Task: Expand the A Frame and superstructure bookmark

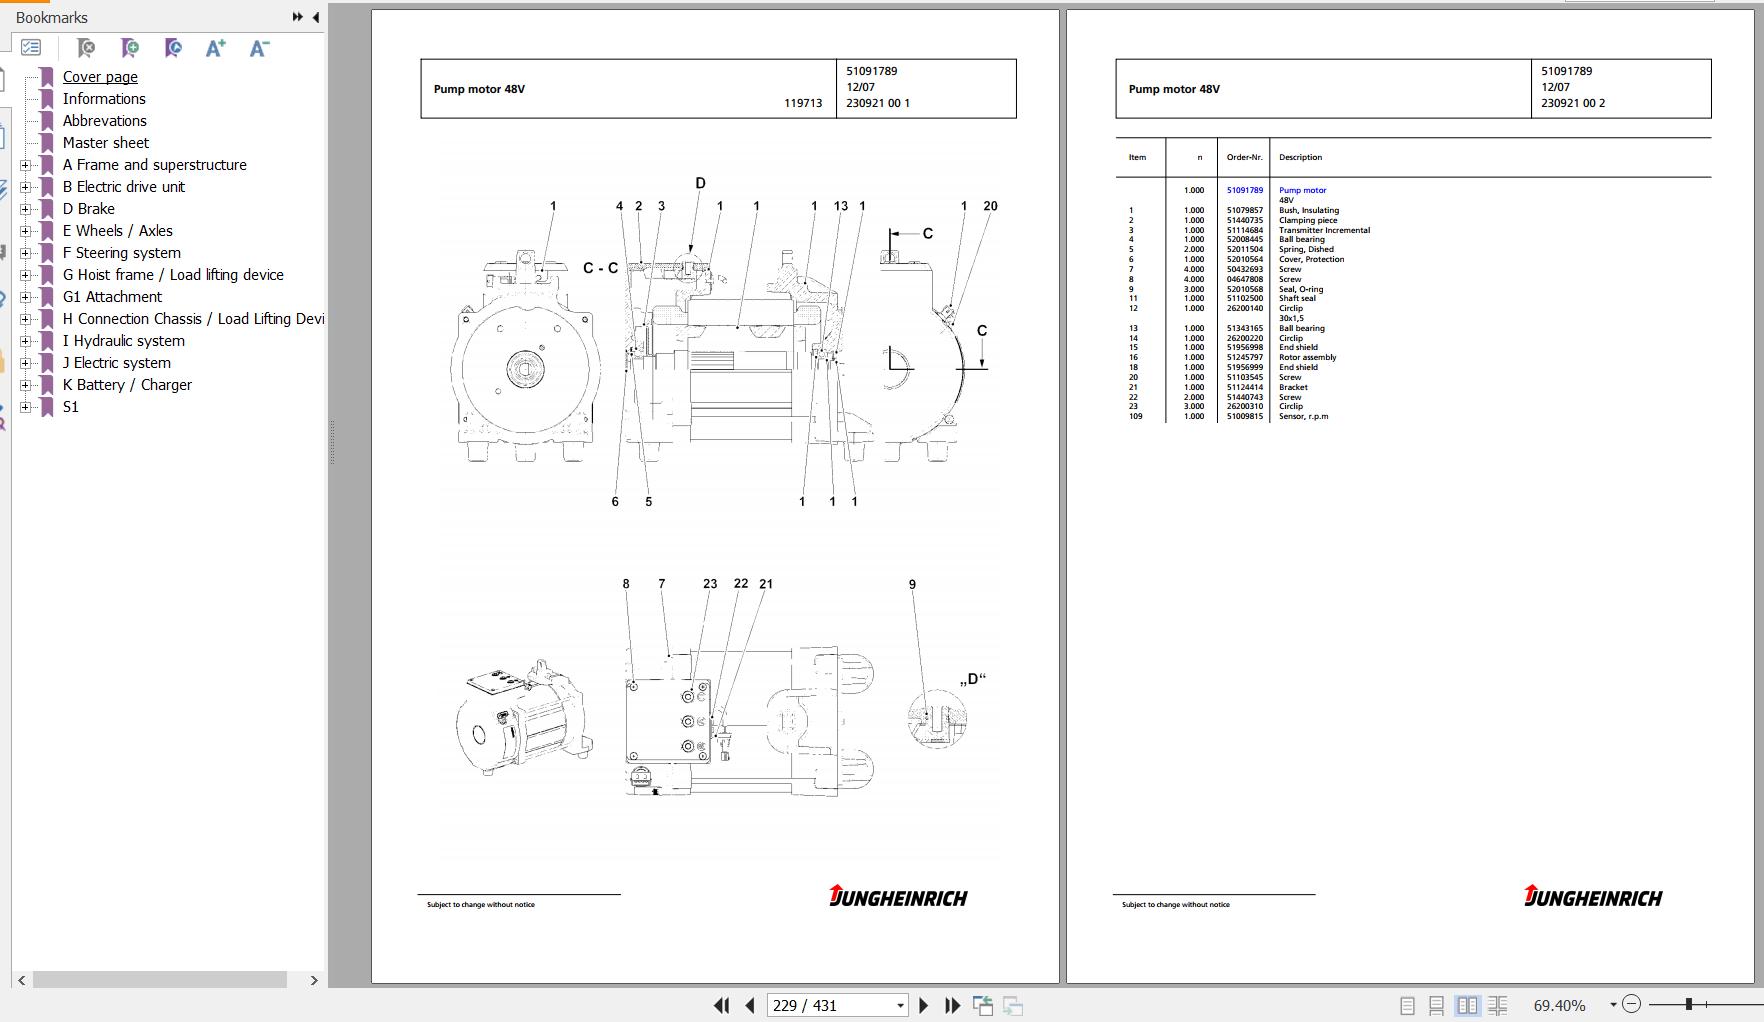Action: point(26,165)
